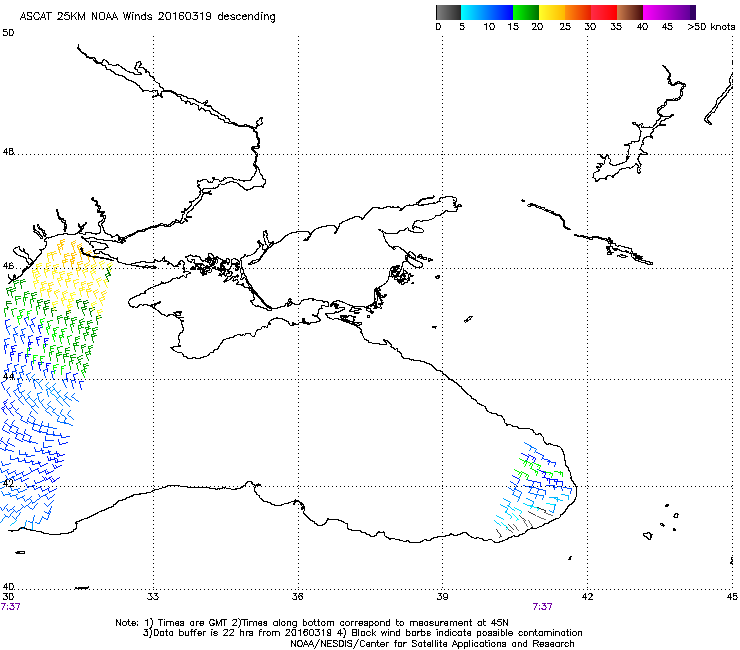This screenshot has width=740, height=650.
Task: Click the '10' label under the color bar
Action: 489,27
